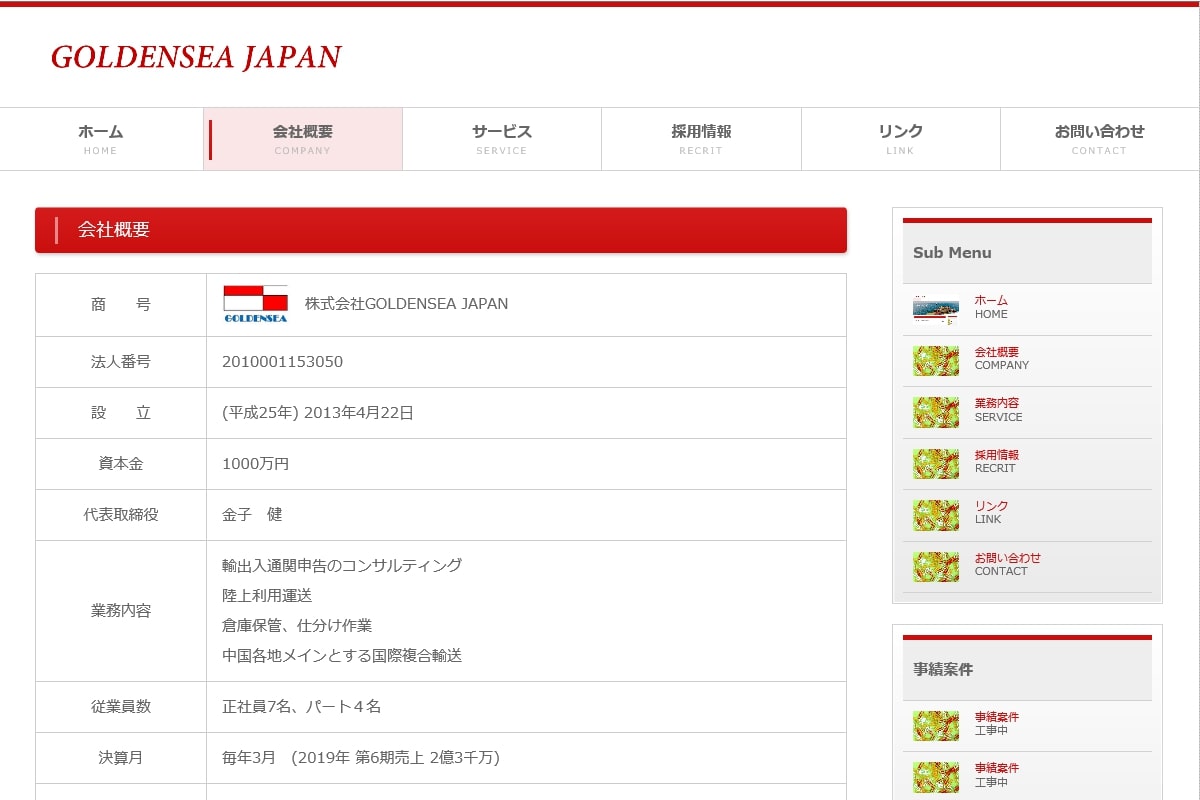Click the text 陸上利用運送
This screenshot has height=800, width=1200.
[x=267, y=596]
